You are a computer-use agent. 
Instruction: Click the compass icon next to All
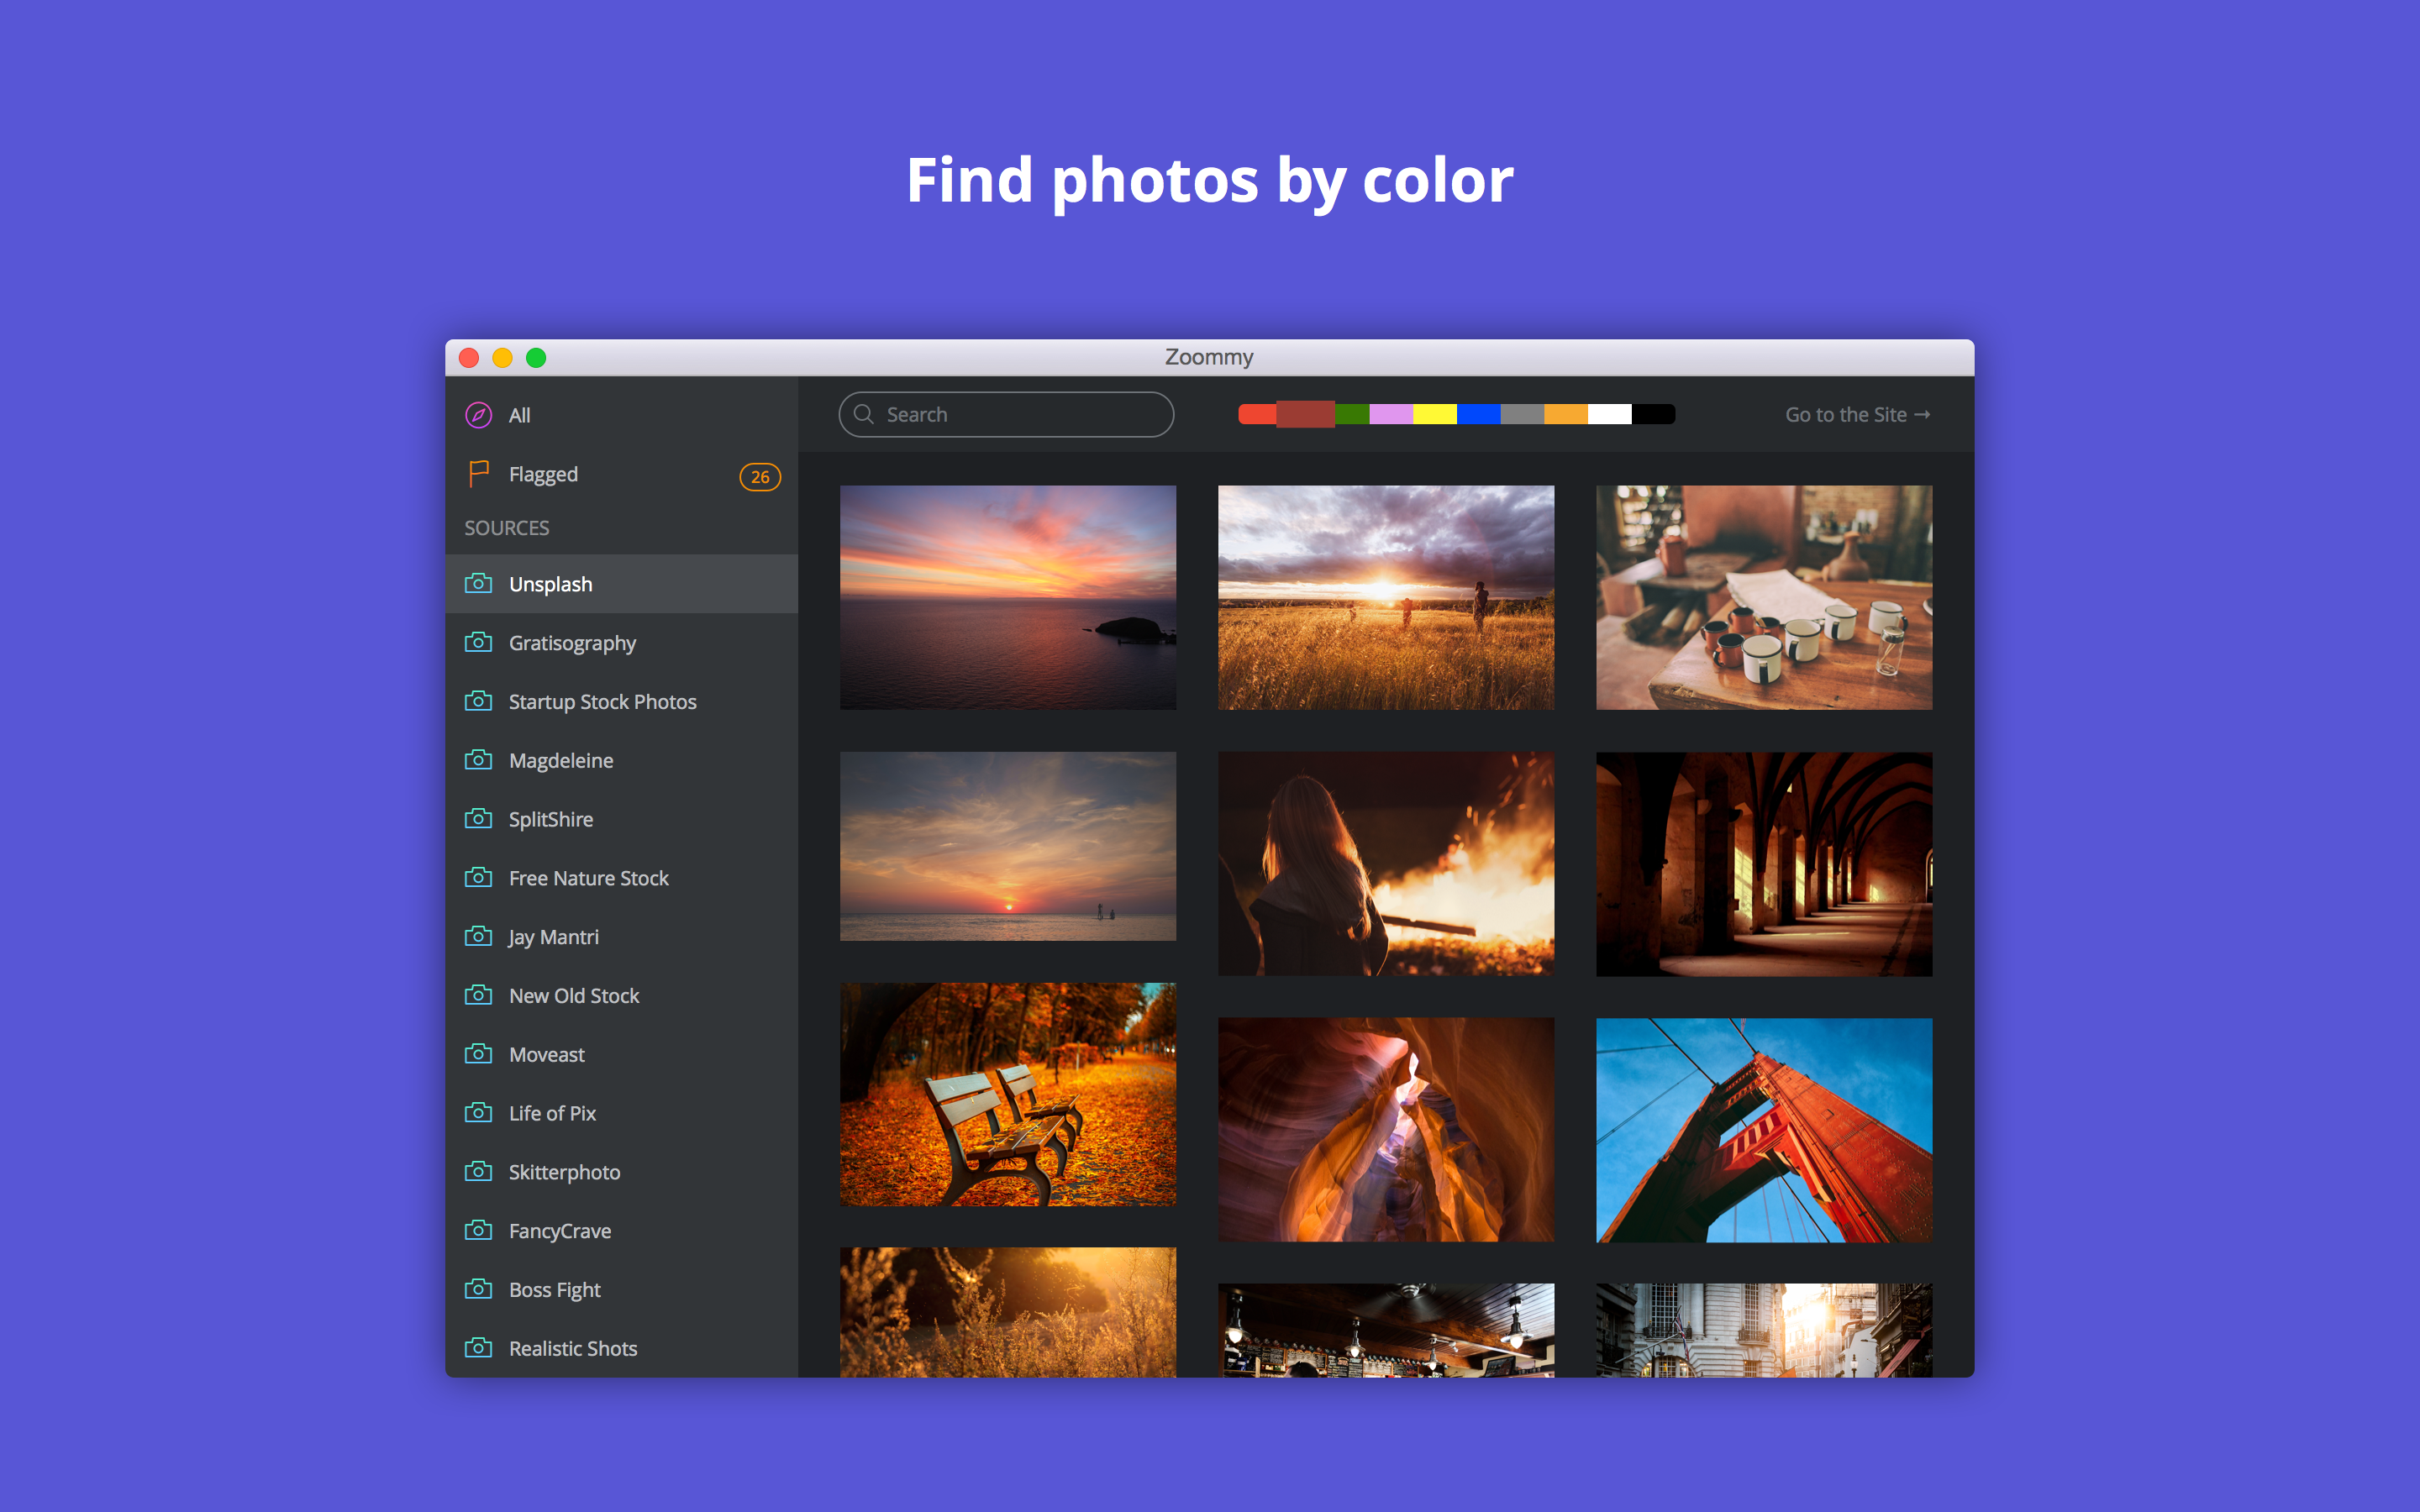pyautogui.click(x=478, y=415)
